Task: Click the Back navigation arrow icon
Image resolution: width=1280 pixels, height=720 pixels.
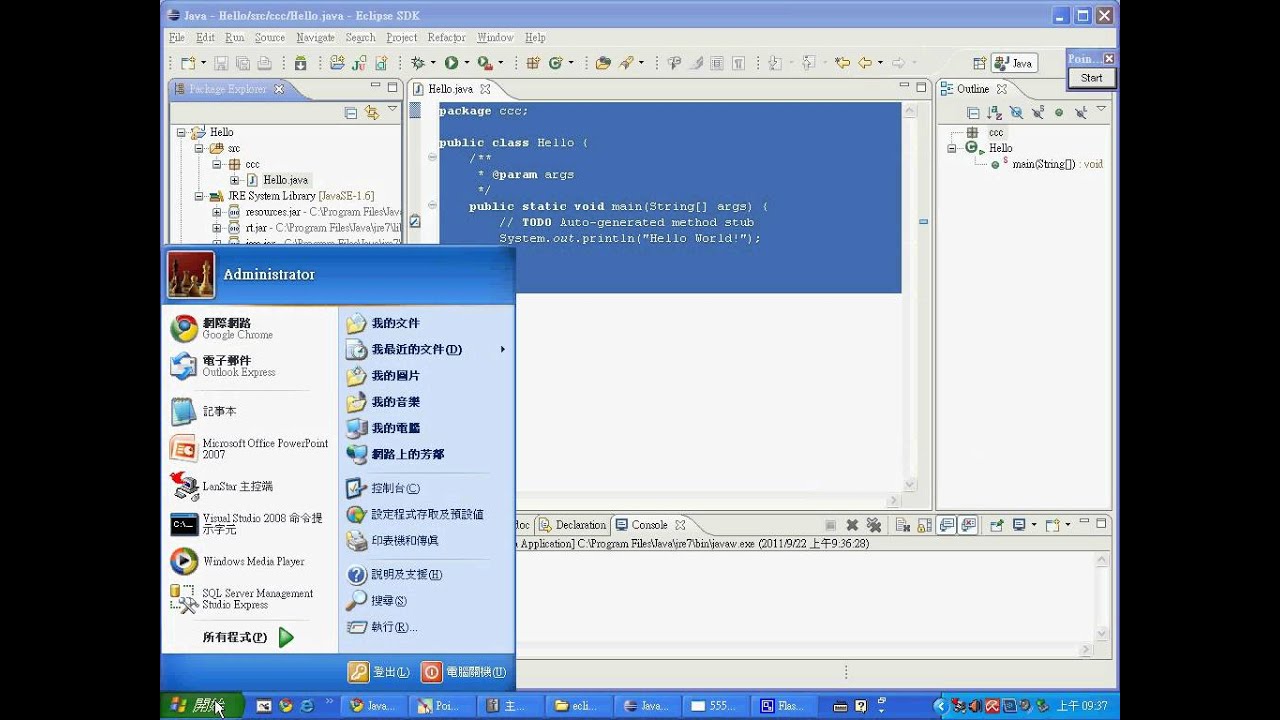Action: click(x=865, y=63)
